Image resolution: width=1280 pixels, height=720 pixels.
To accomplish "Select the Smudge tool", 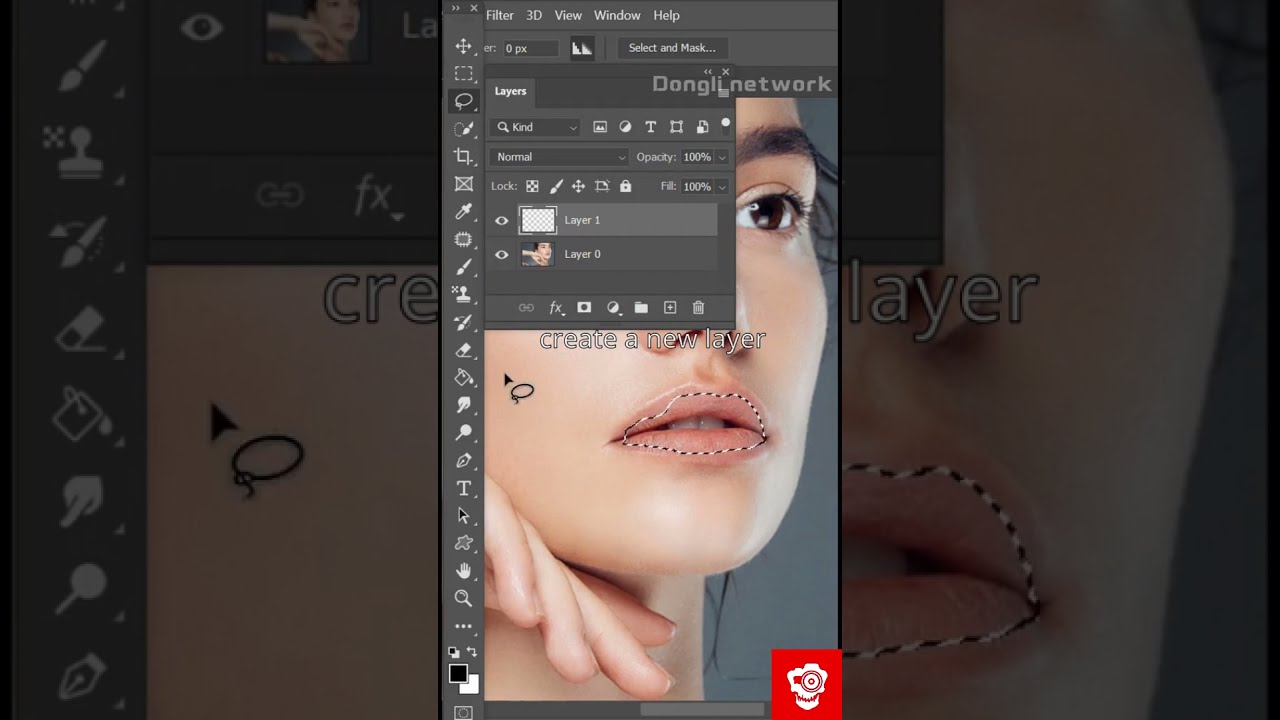I will [464, 405].
